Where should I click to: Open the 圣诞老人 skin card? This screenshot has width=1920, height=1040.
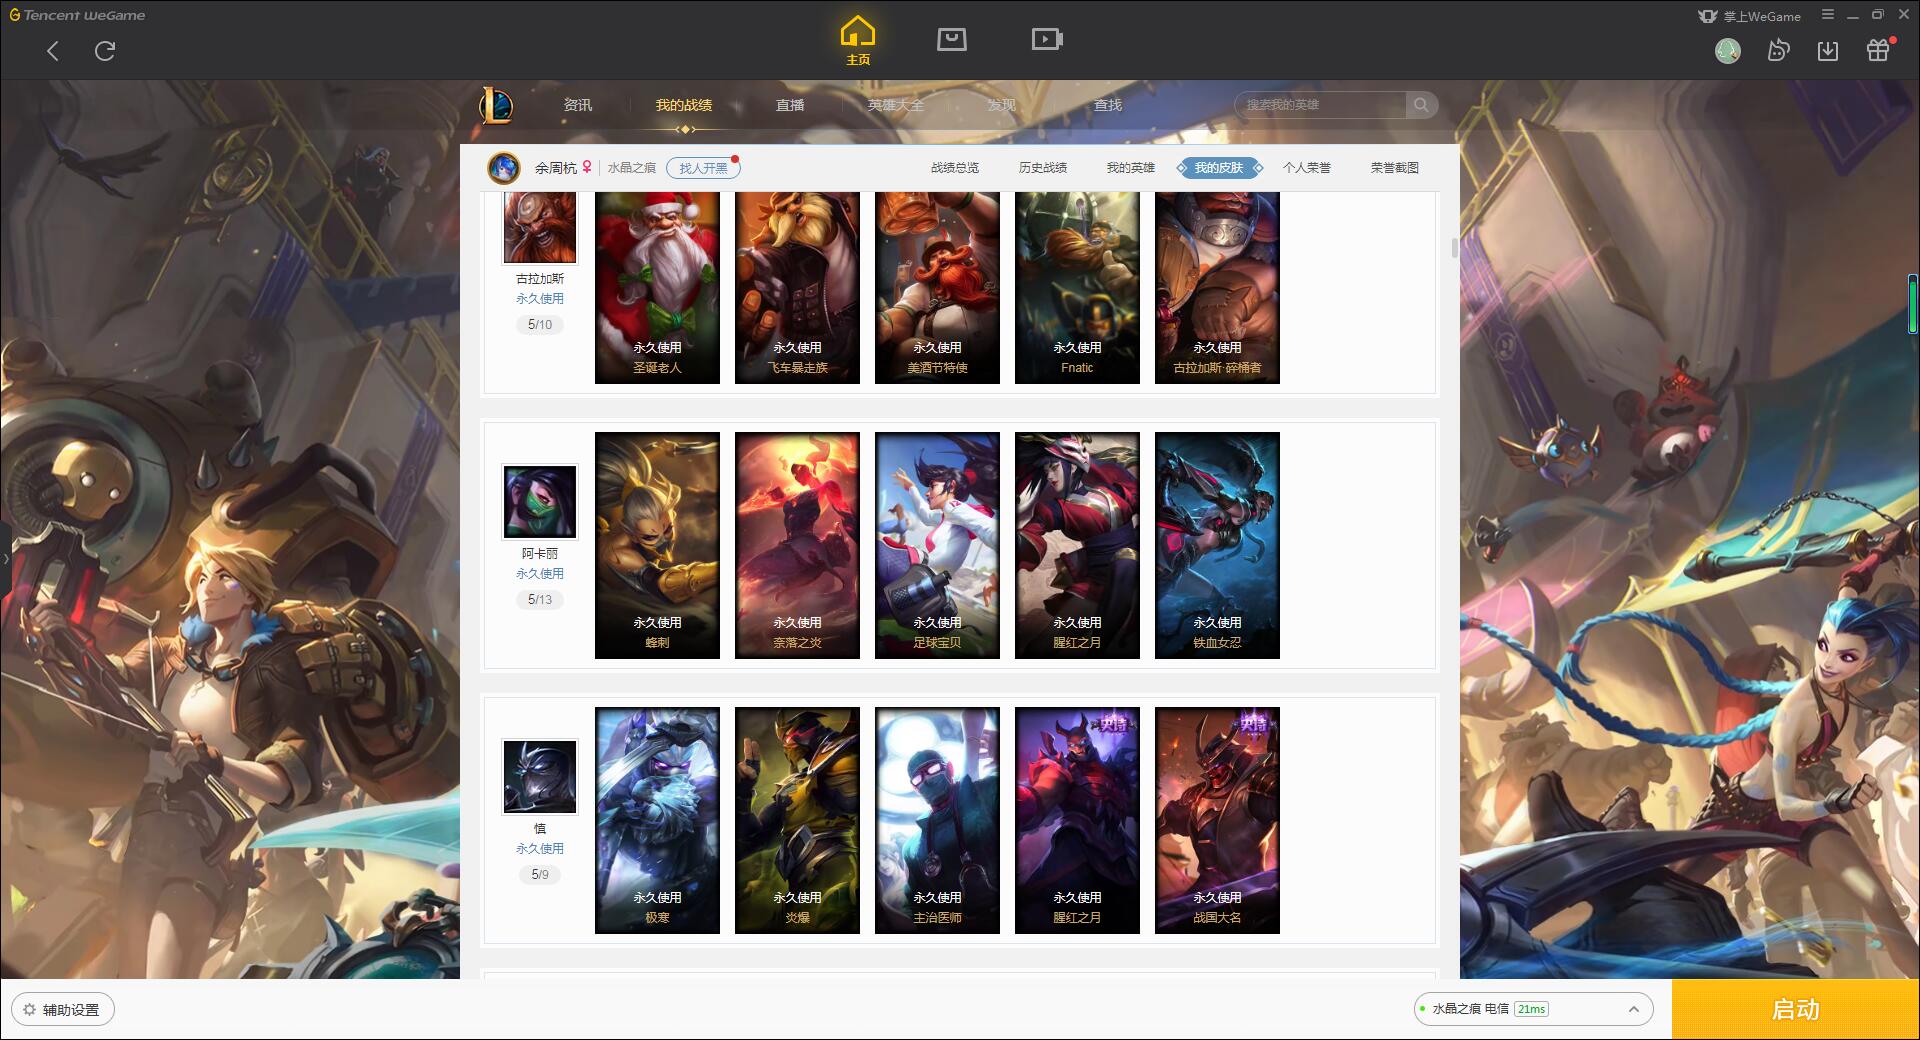[657, 288]
